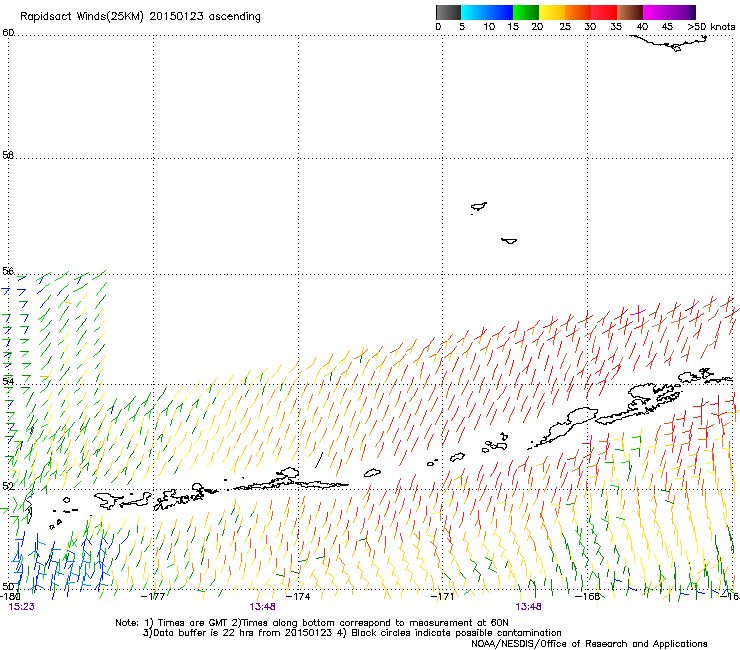Click the red 30-35 knots legend color

(x=604, y=12)
